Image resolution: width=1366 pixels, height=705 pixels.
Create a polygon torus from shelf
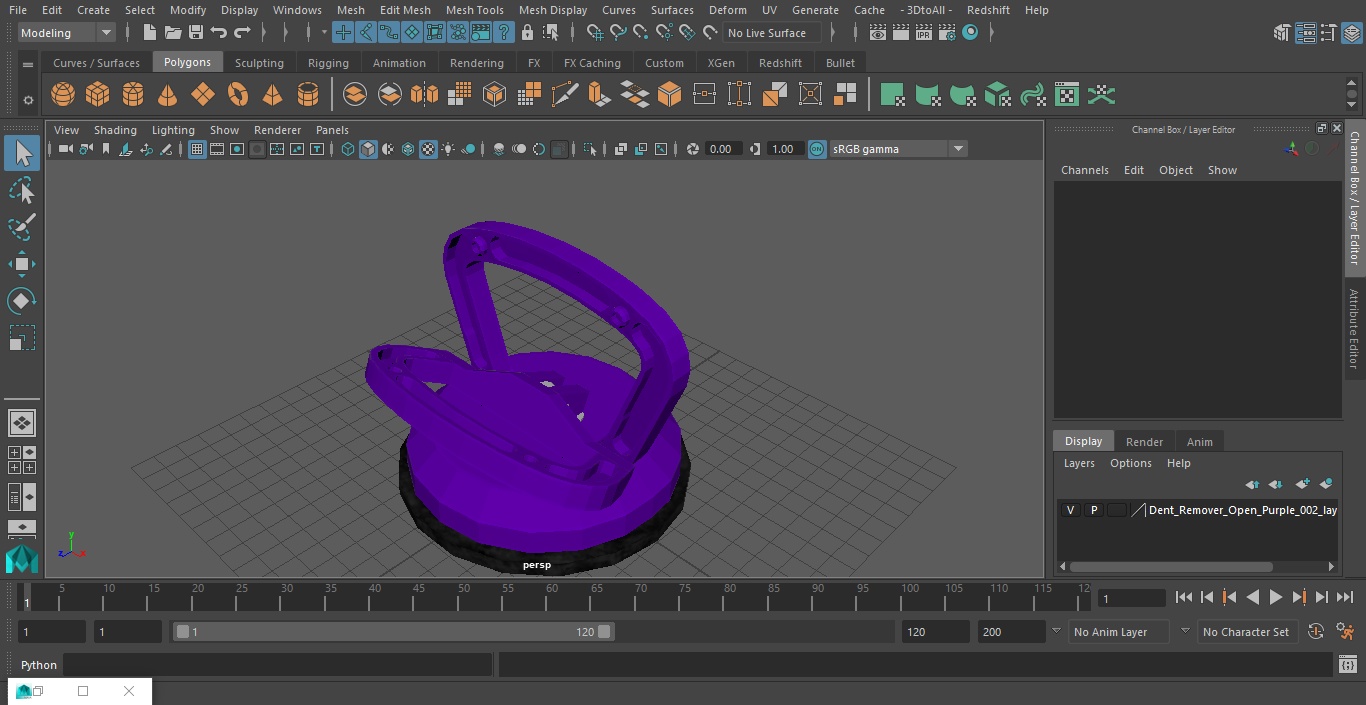(x=238, y=95)
